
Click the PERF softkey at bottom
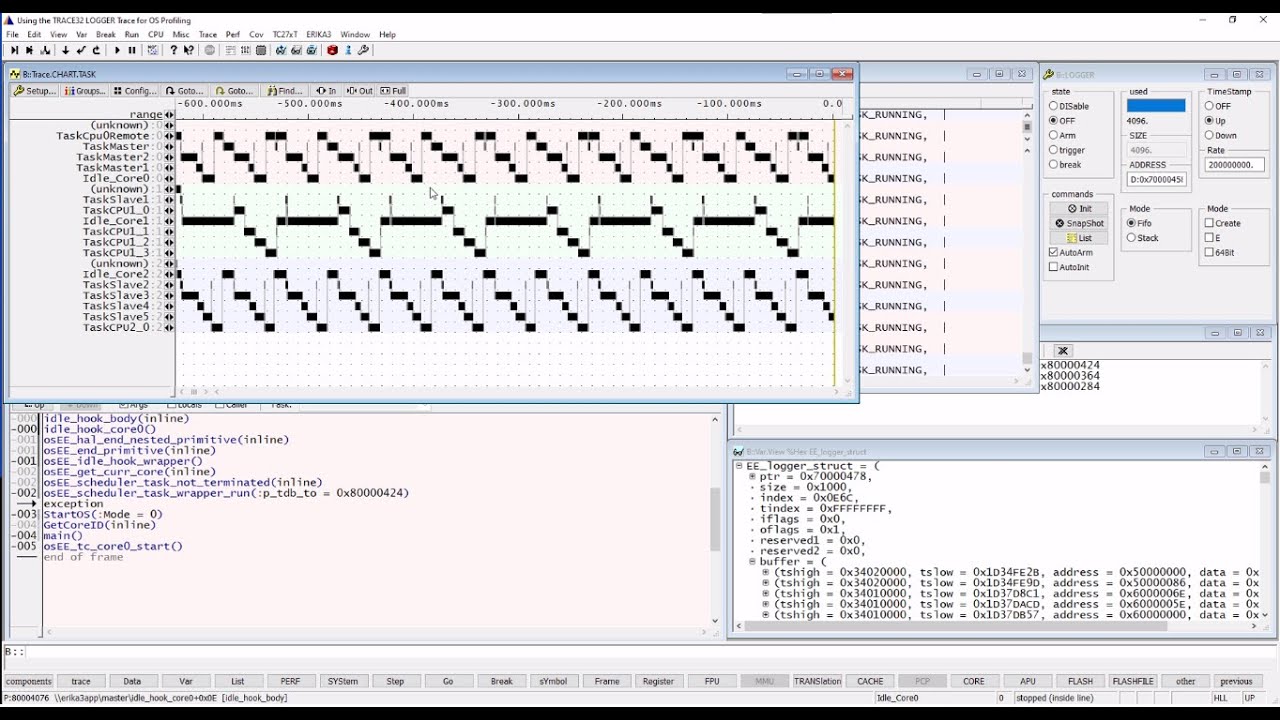290,681
